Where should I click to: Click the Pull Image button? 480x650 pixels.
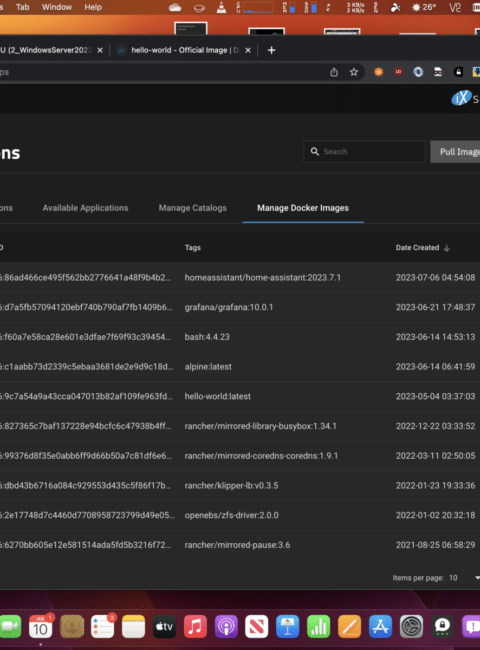456,152
